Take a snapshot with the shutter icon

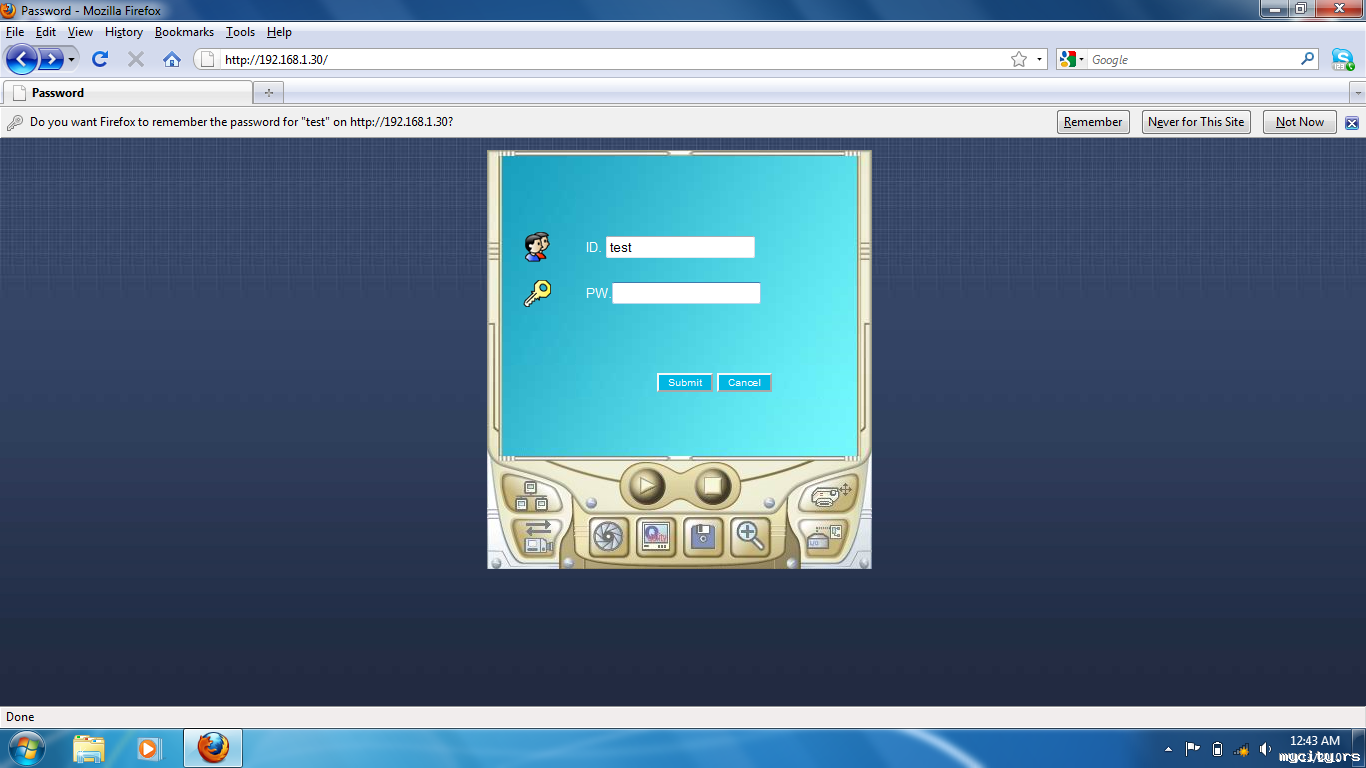608,537
